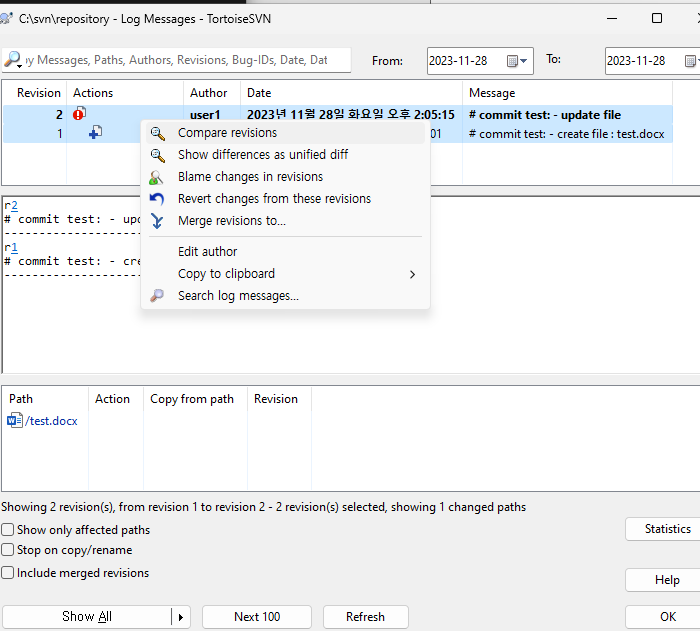Minimize the Log Messages window
Viewport: 700px width, 631px height.
pyautogui.click(x=612, y=18)
